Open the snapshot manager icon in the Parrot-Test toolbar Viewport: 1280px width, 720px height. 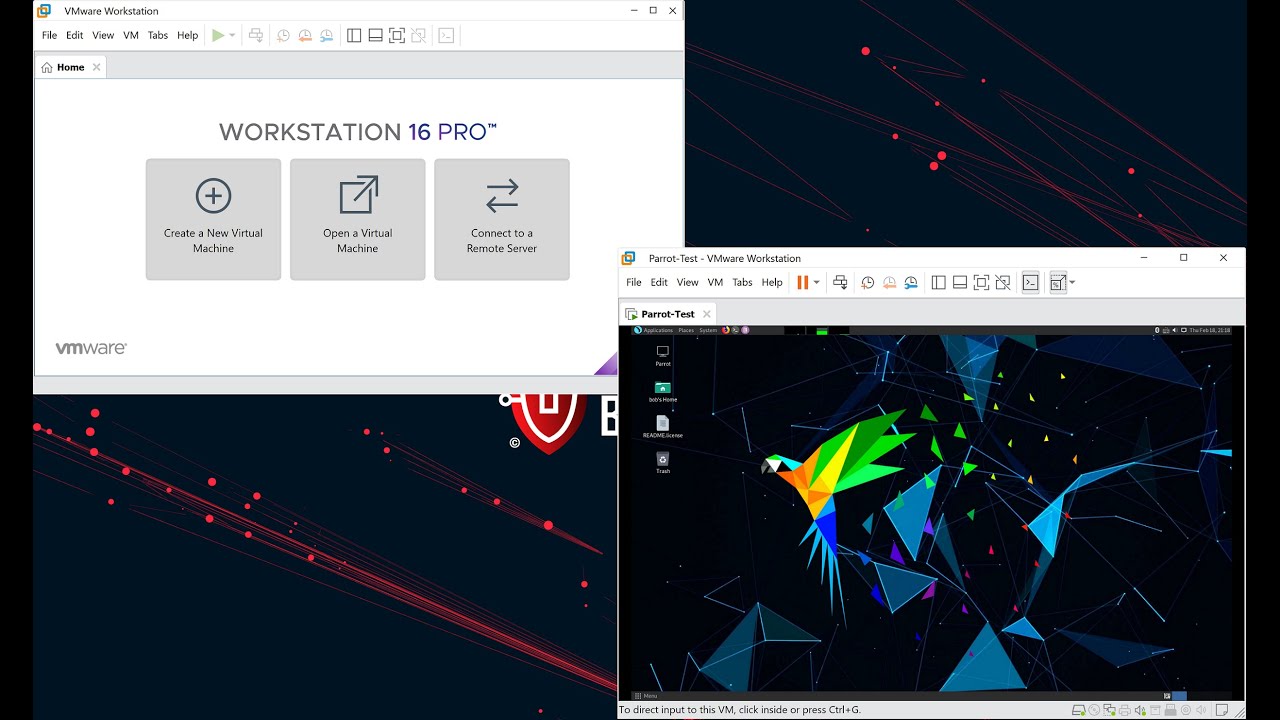[x=911, y=283]
